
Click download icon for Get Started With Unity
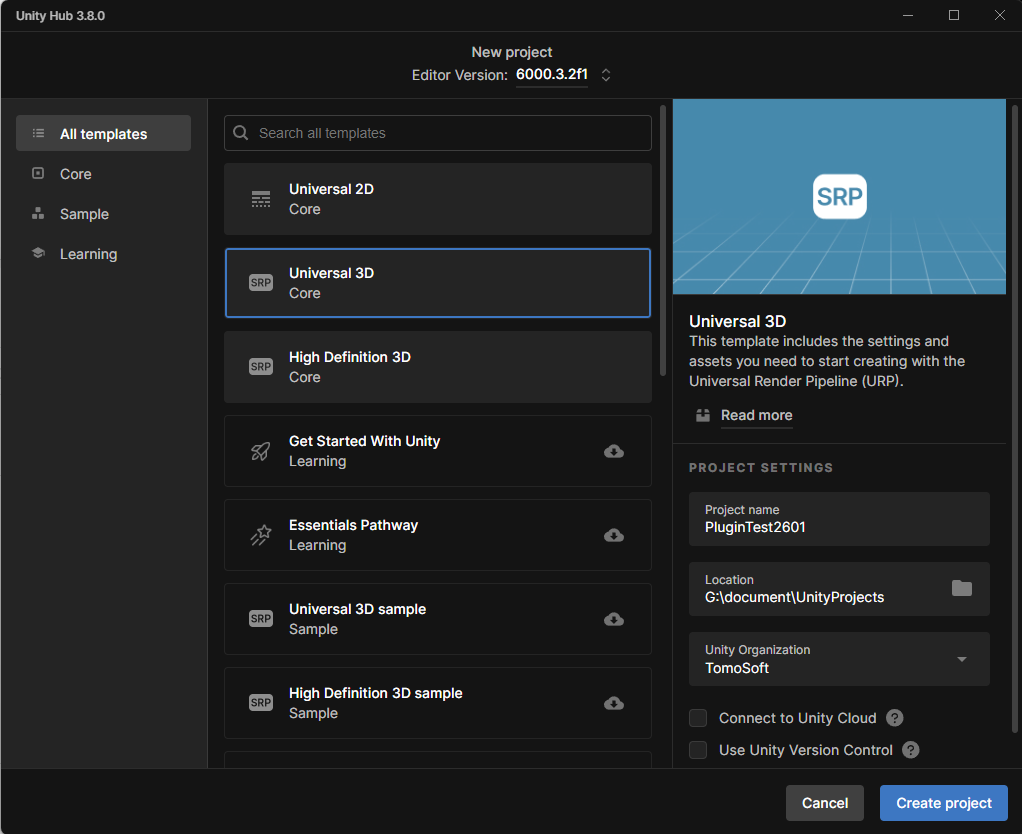[614, 451]
